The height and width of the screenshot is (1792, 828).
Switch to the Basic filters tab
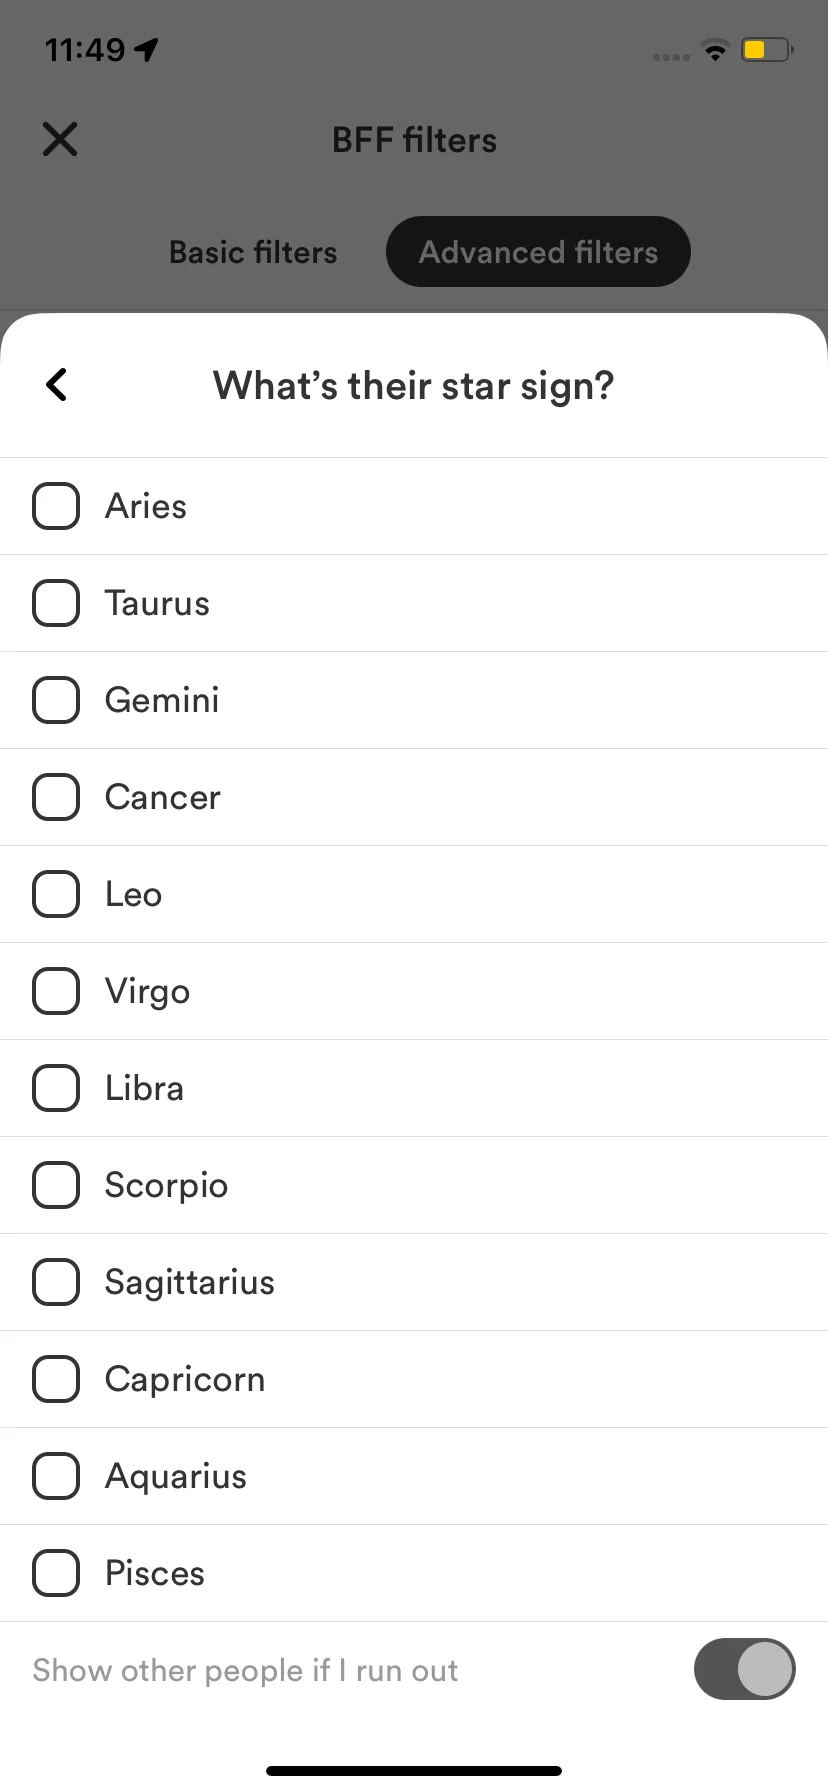point(253,252)
